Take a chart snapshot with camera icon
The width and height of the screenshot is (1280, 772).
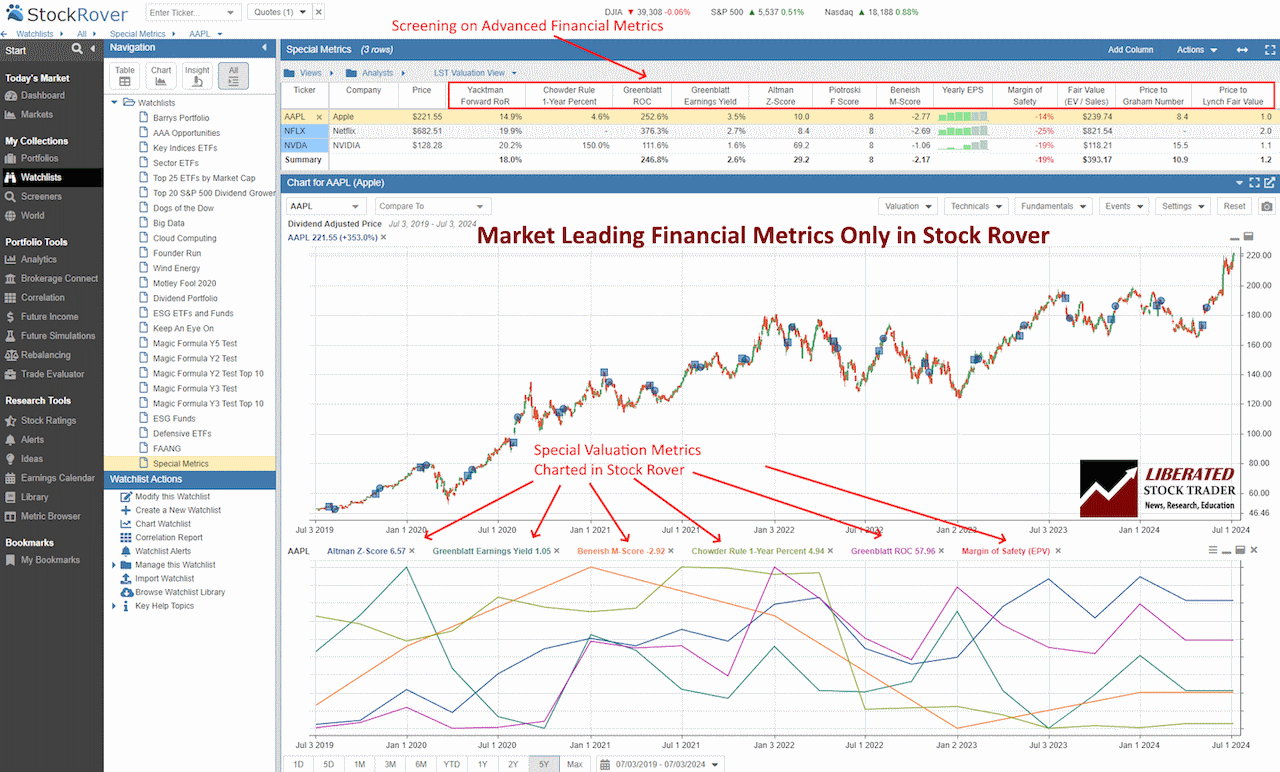click(x=1267, y=206)
